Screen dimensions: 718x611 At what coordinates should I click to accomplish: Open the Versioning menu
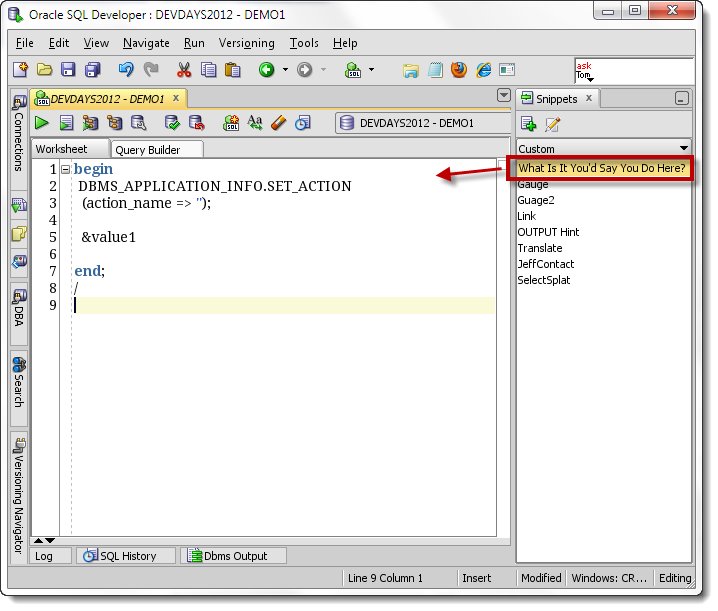246,43
